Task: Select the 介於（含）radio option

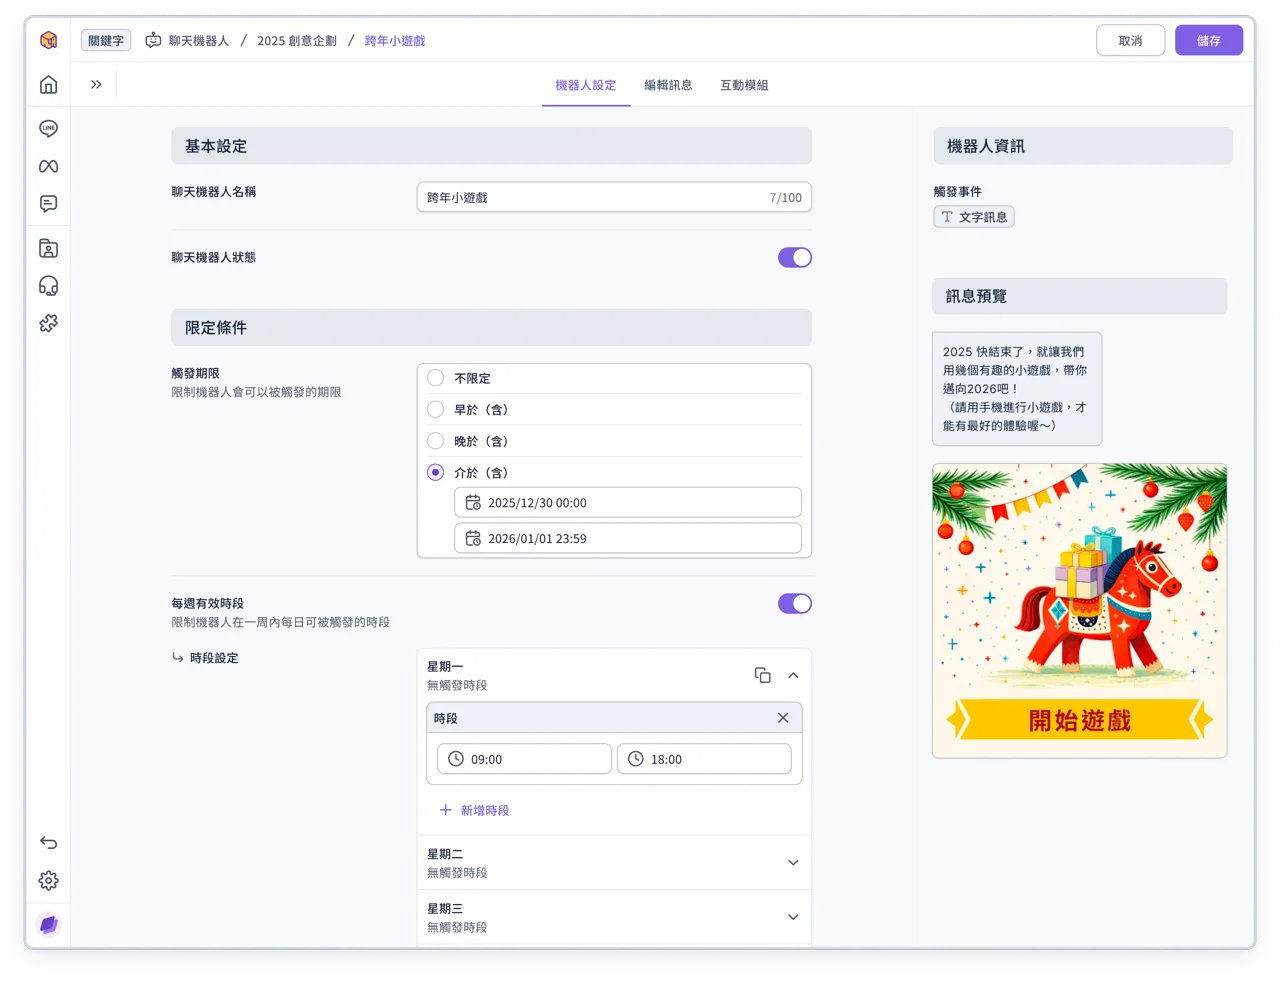Action: pos(435,472)
